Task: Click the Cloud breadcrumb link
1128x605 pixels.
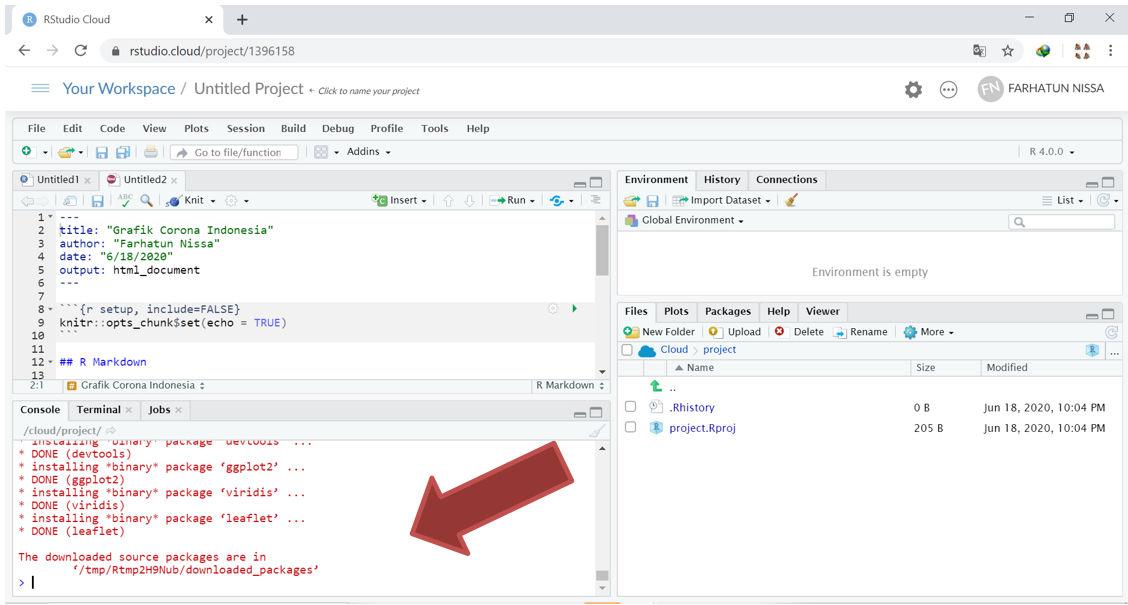Action: [x=674, y=350]
